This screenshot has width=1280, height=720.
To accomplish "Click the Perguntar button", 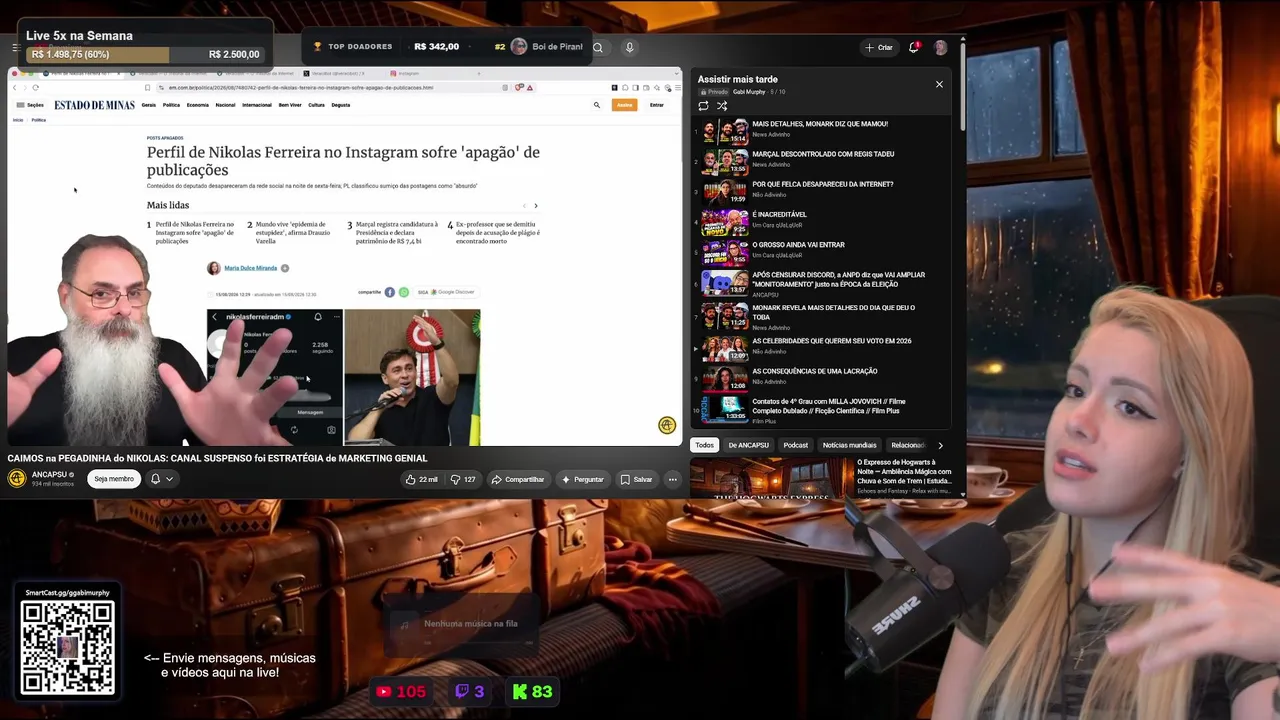I will (x=583, y=479).
